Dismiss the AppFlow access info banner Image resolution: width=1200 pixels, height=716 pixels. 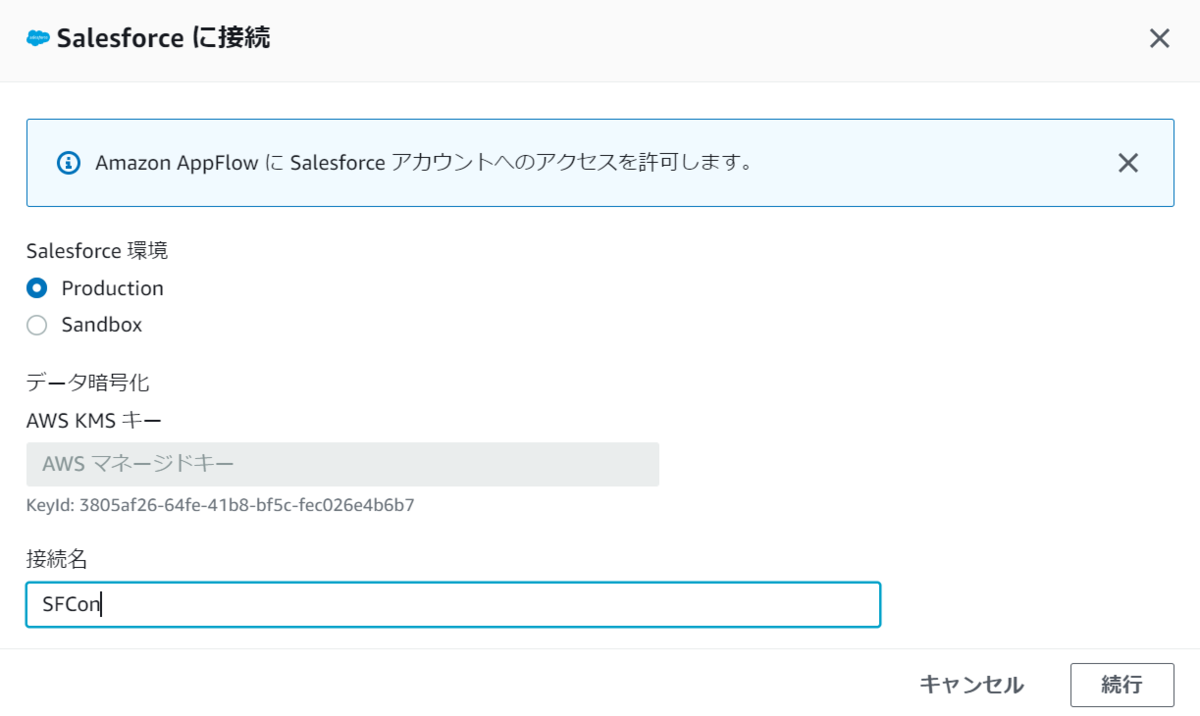tap(1128, 163)
